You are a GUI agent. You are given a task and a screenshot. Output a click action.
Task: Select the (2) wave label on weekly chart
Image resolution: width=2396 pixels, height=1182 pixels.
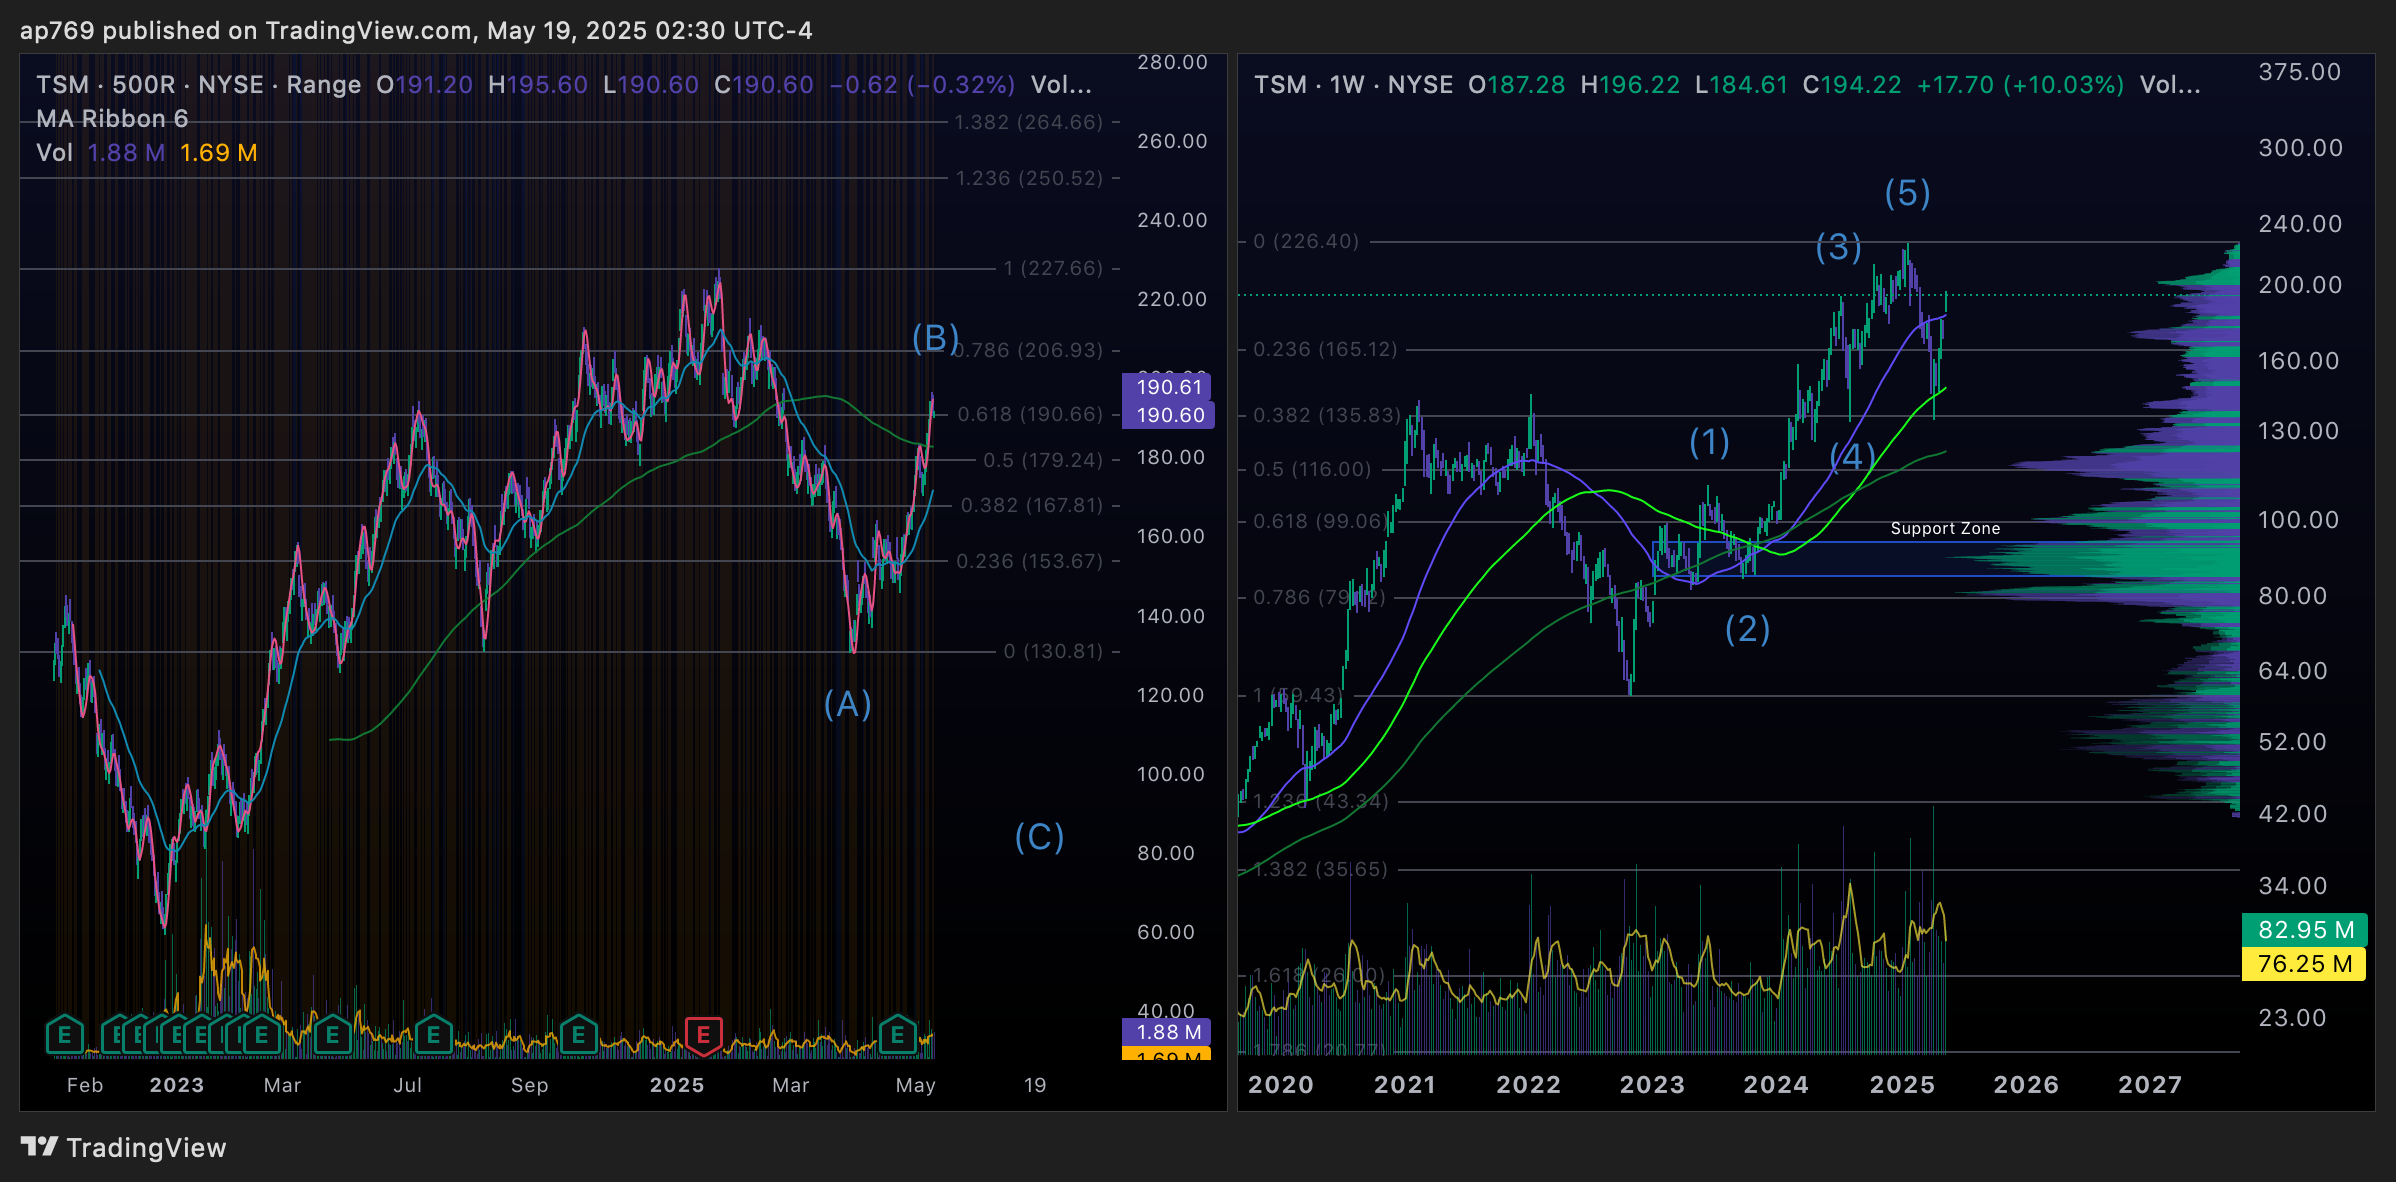coord(1747,629)
